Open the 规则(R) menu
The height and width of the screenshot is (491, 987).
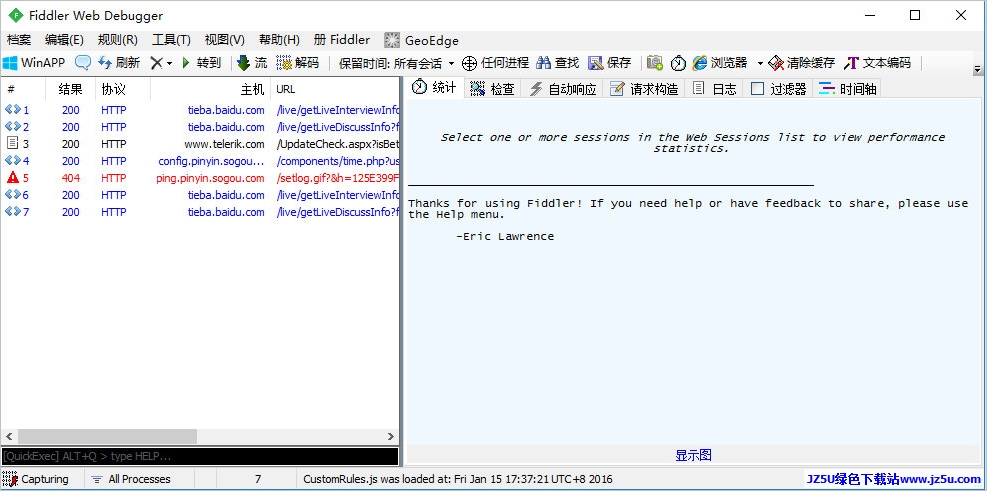(118, 40)
